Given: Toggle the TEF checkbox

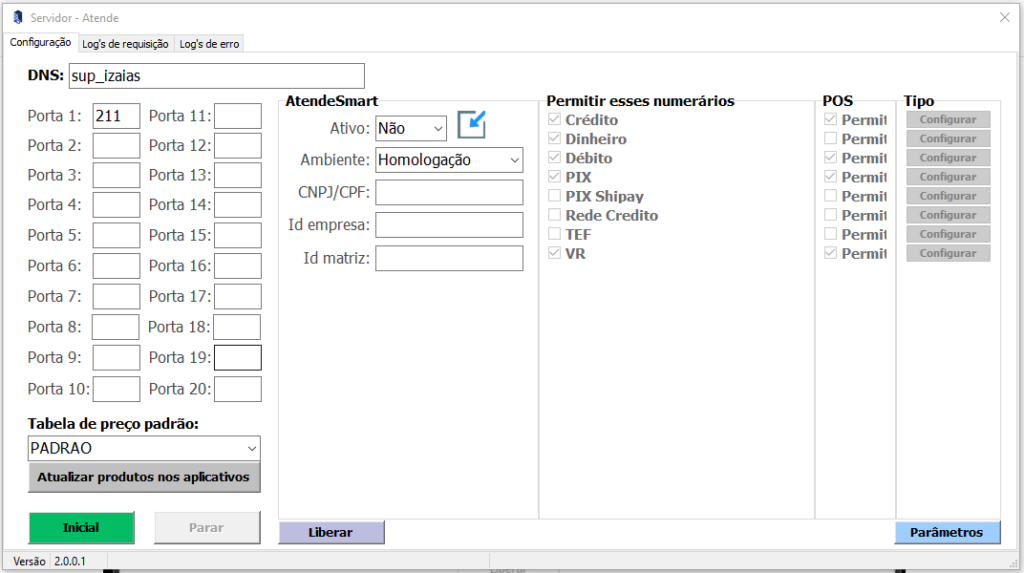Looking at the screenshot, I should [x=554, y=234].
